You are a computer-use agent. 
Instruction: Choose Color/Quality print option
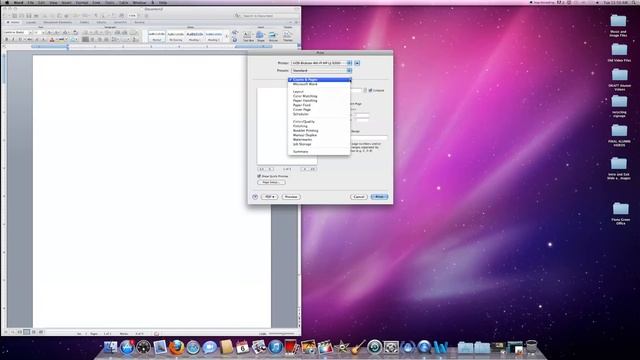(319, 122)
